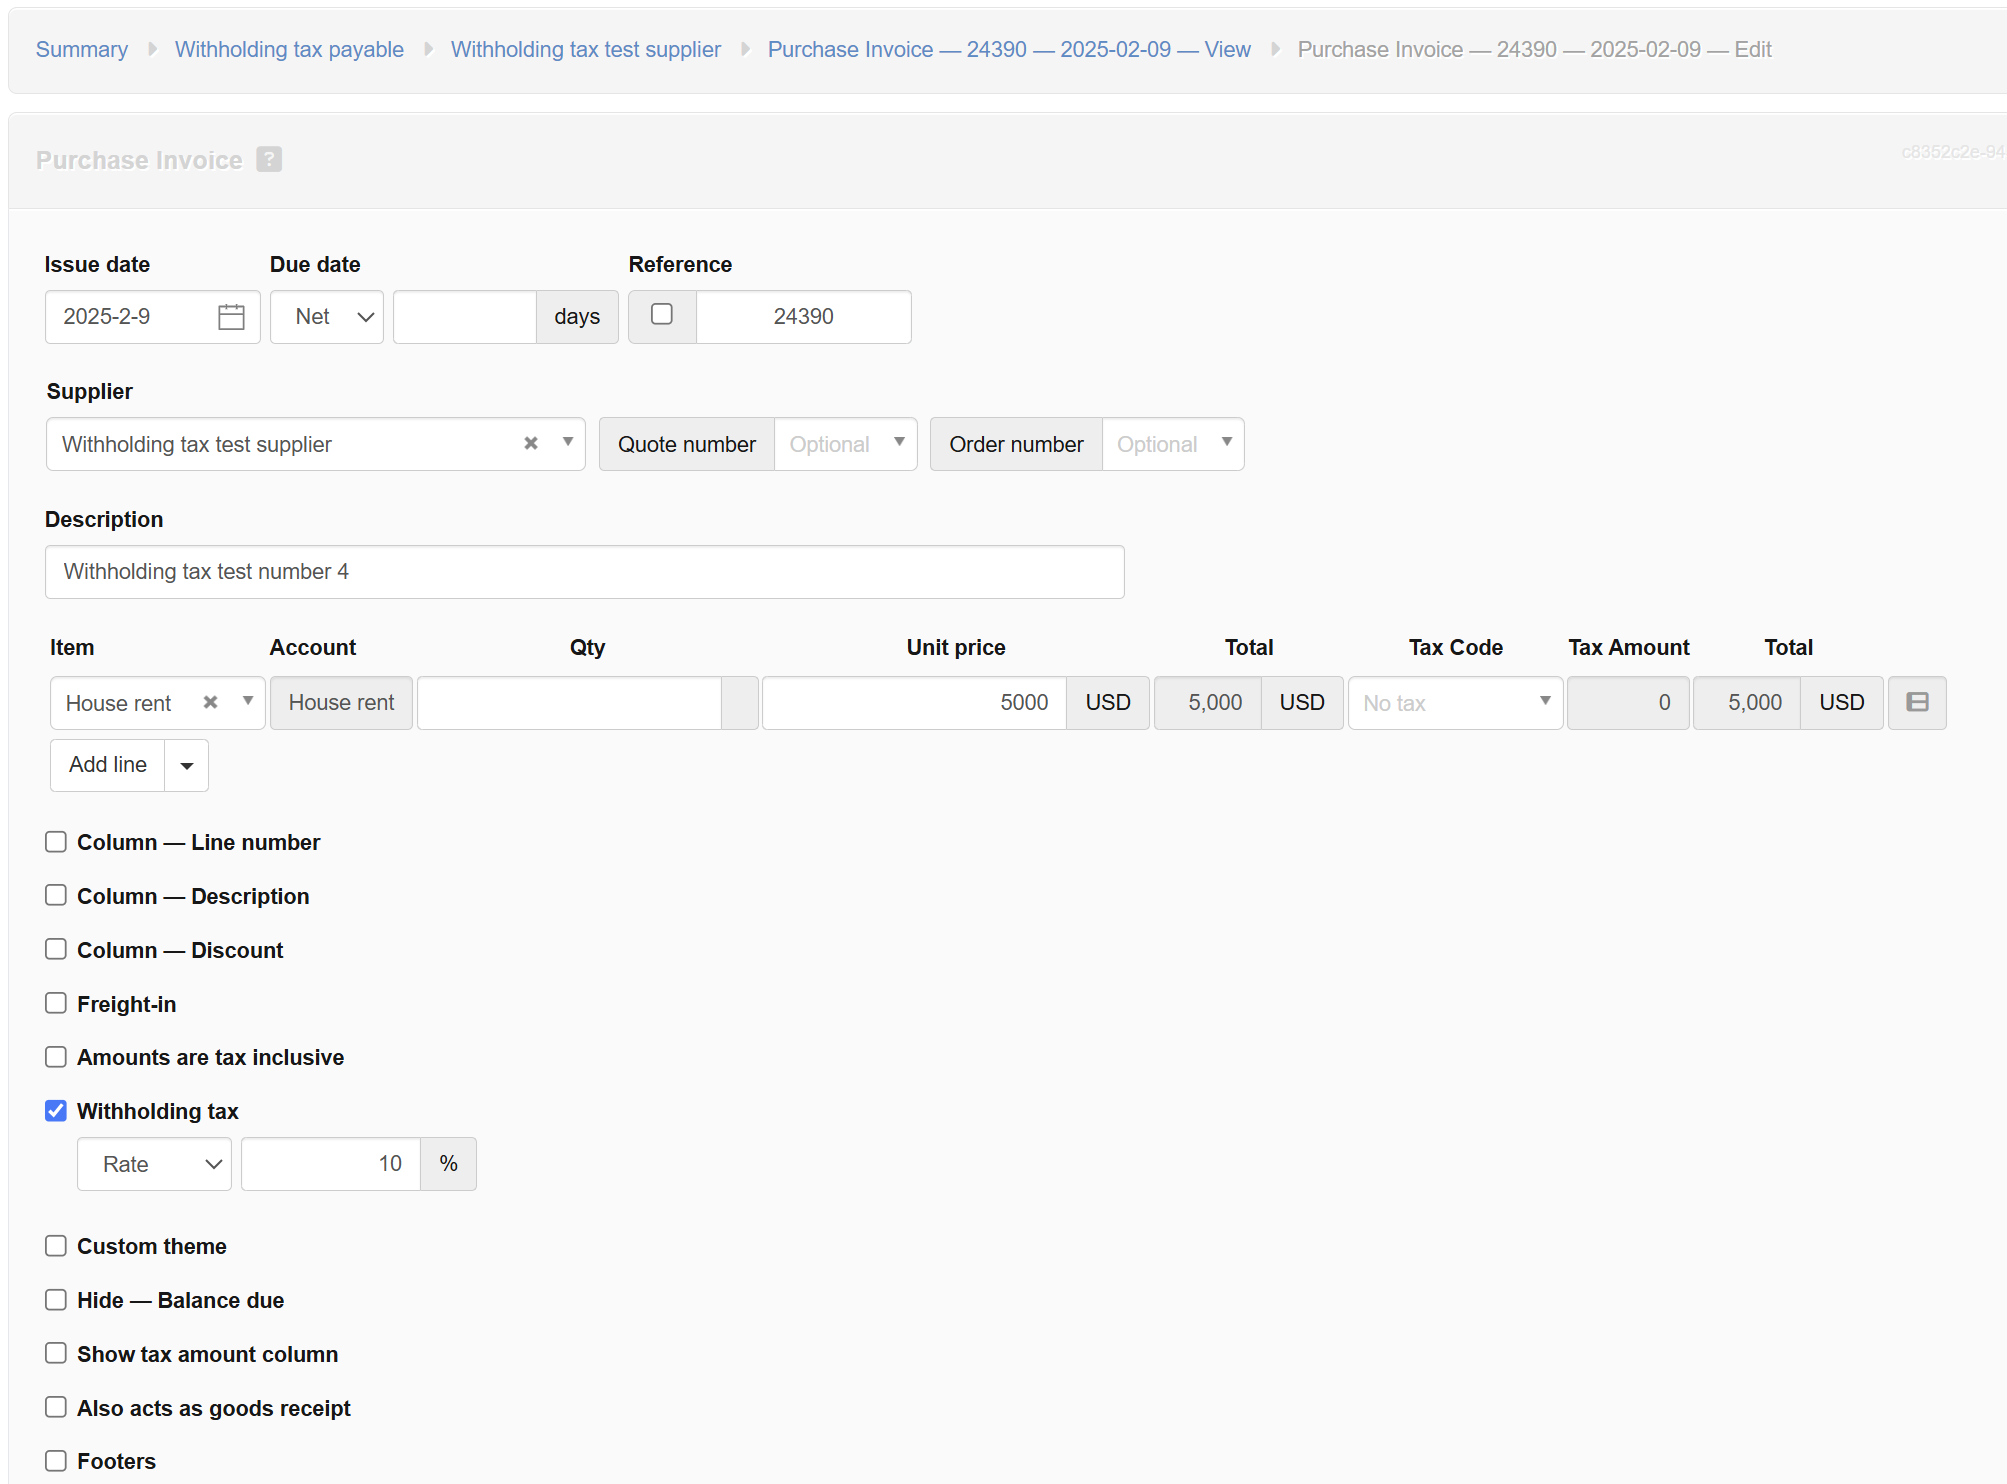Screen dimensions: 2007x1484
Task: Focus the Unit price field showing 5000
Action: [913, 703]
